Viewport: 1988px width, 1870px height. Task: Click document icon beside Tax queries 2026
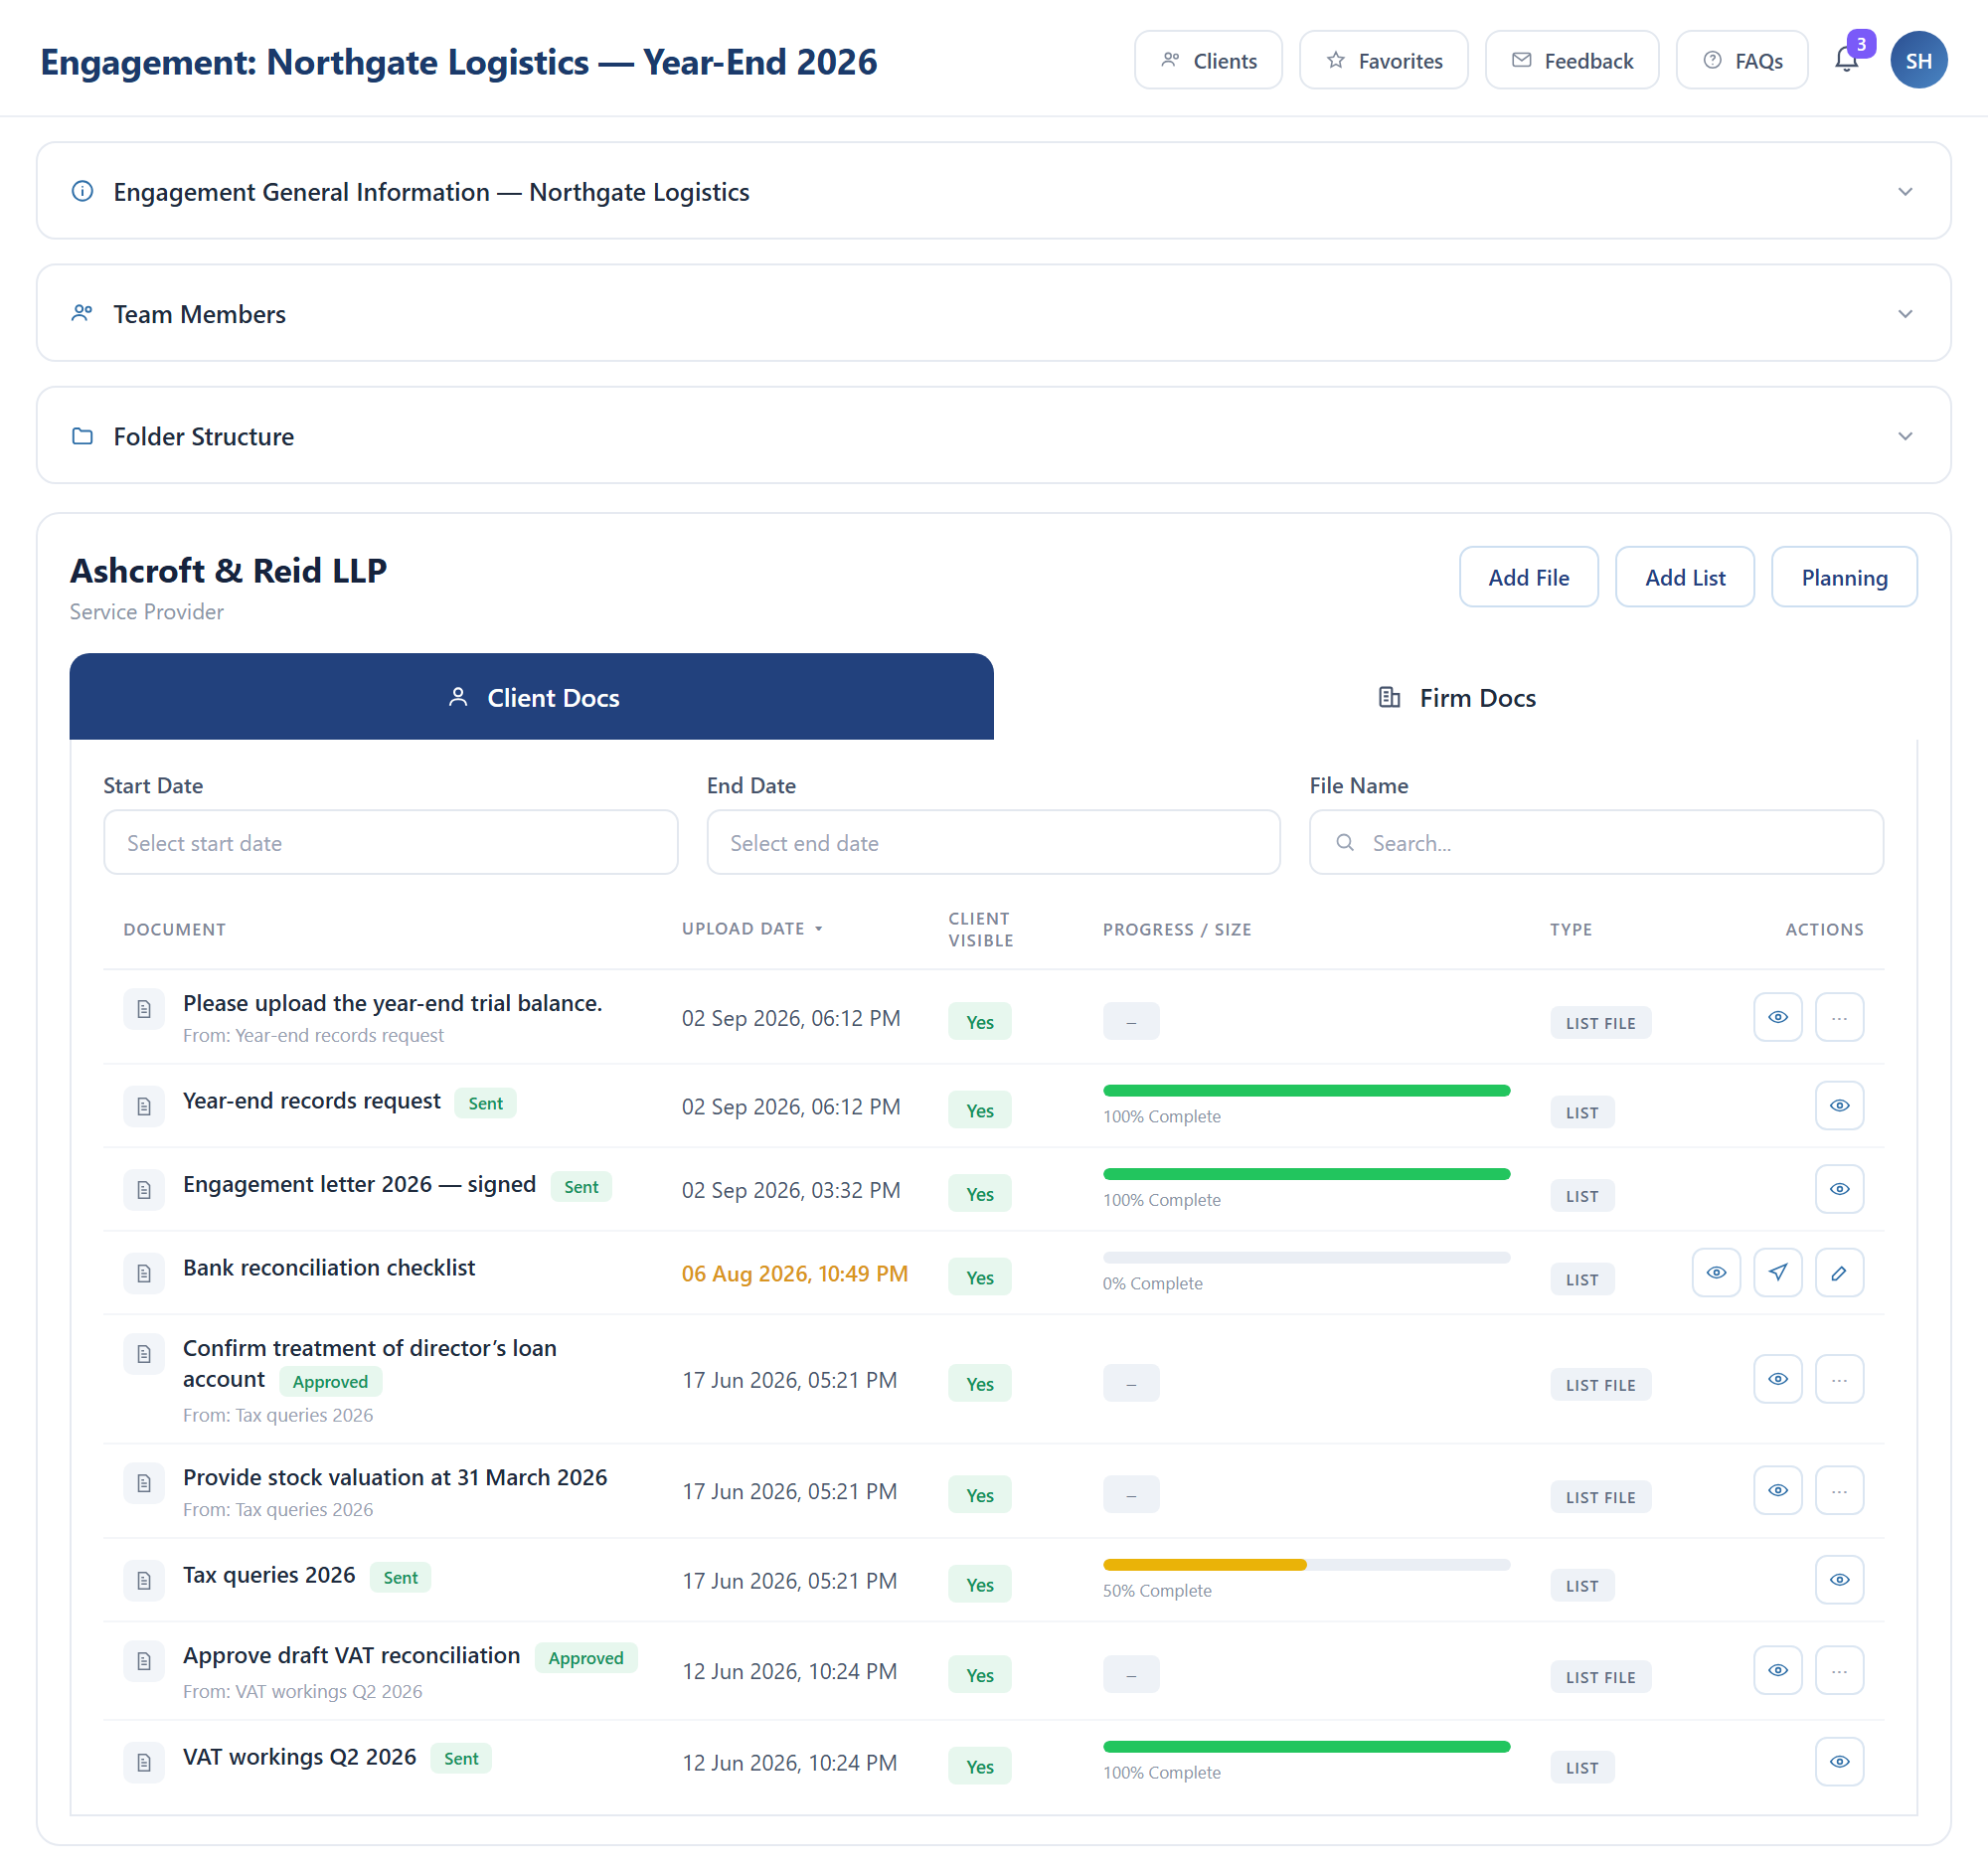144,1580
